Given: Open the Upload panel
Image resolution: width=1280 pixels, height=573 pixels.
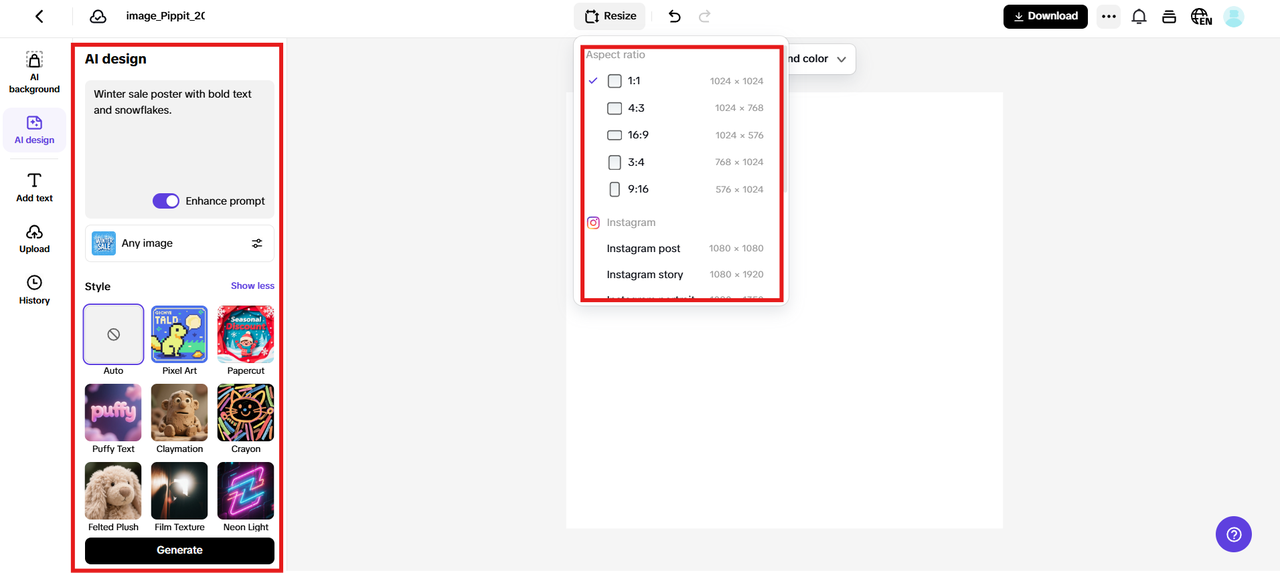Looking at the screenshot, I should (34, 238).
